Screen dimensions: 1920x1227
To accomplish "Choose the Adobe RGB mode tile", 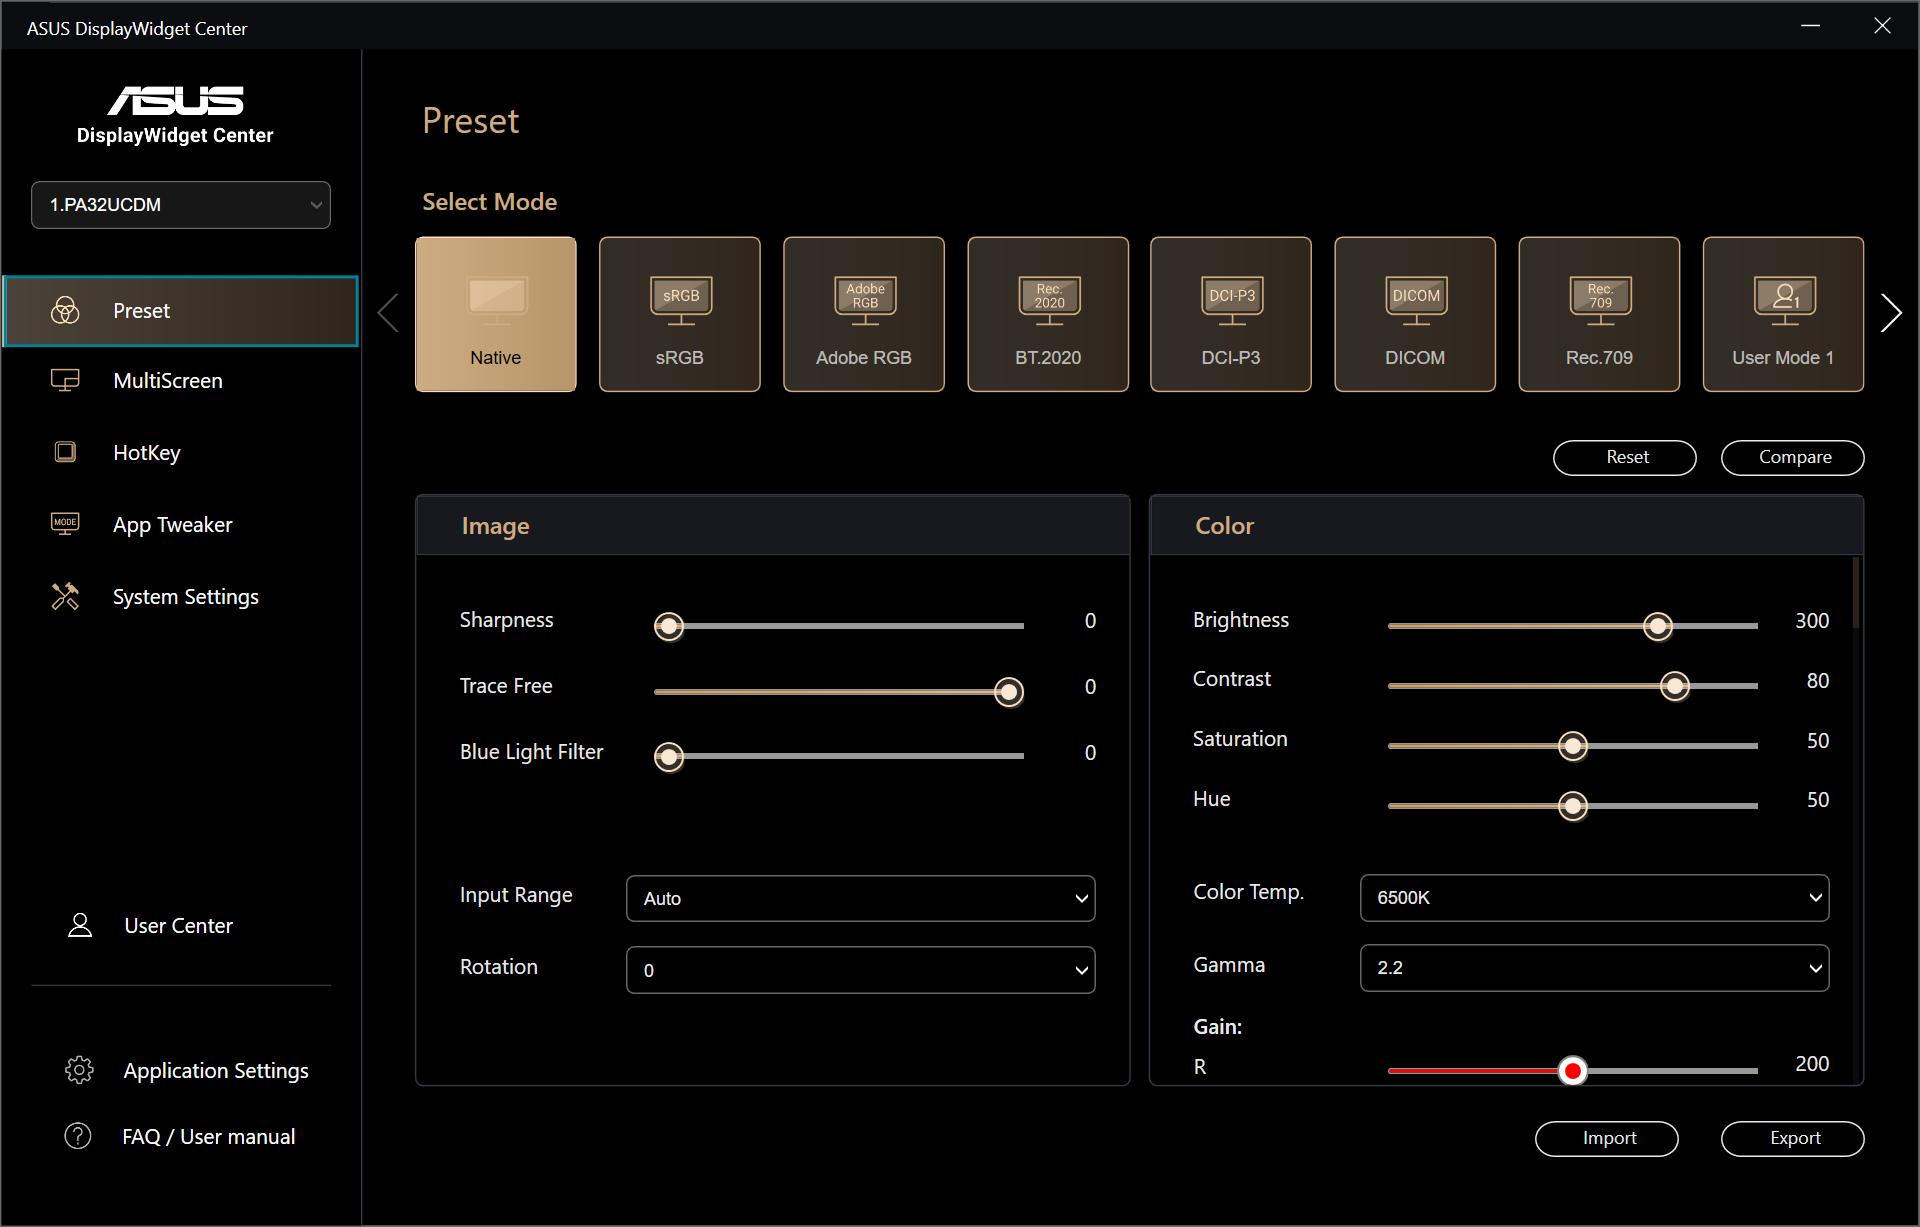I will pos(864,314).
